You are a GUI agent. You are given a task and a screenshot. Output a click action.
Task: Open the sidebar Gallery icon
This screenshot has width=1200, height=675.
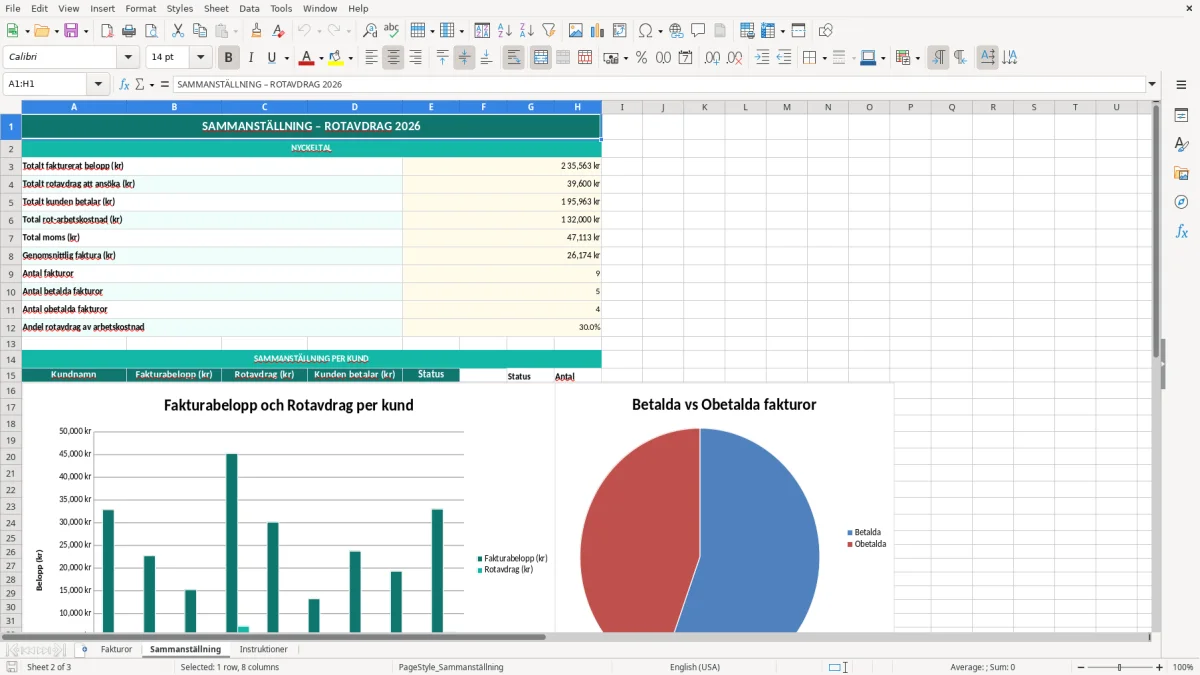click(x=1181, y=173)
